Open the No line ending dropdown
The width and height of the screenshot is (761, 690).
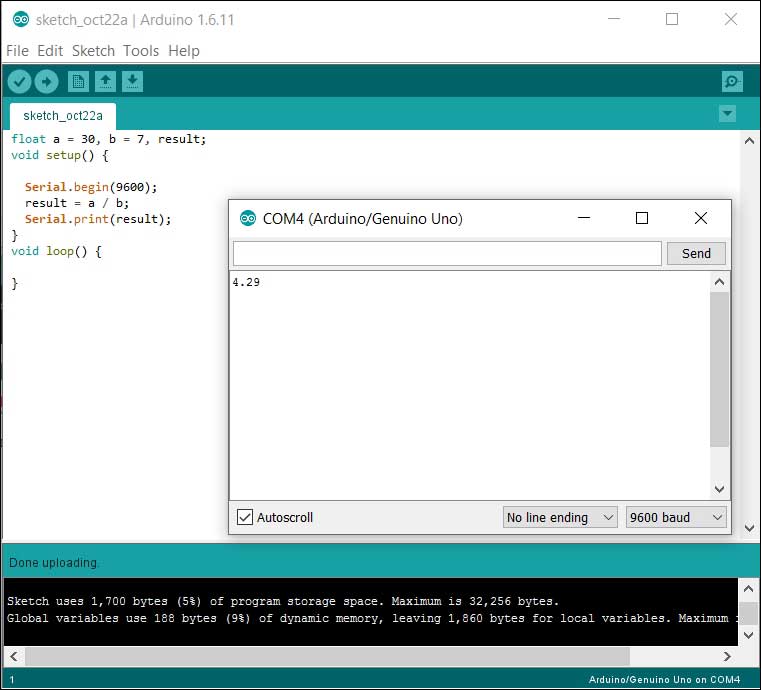(x=560, y=517)
